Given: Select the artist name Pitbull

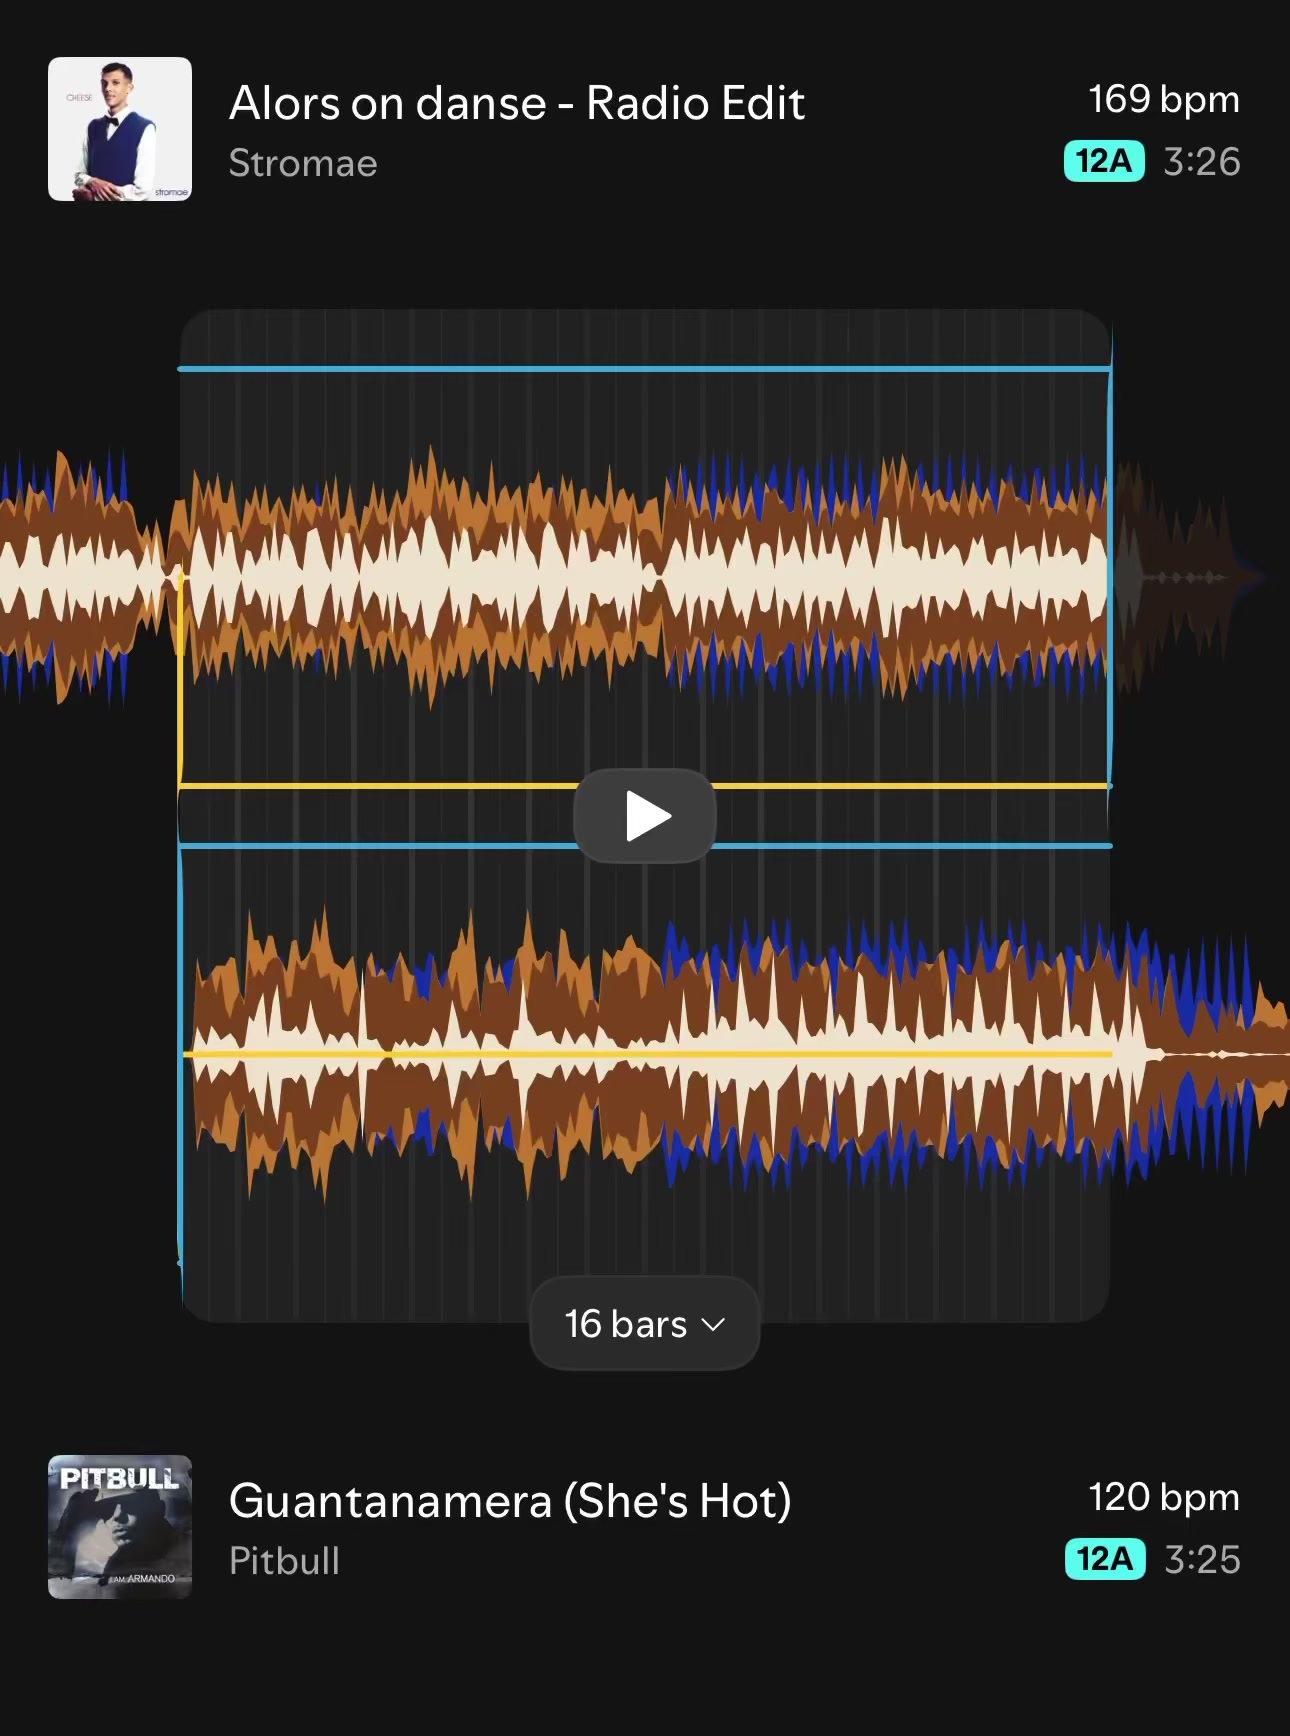Looking at the screenshot, I should pos(284,1561).
